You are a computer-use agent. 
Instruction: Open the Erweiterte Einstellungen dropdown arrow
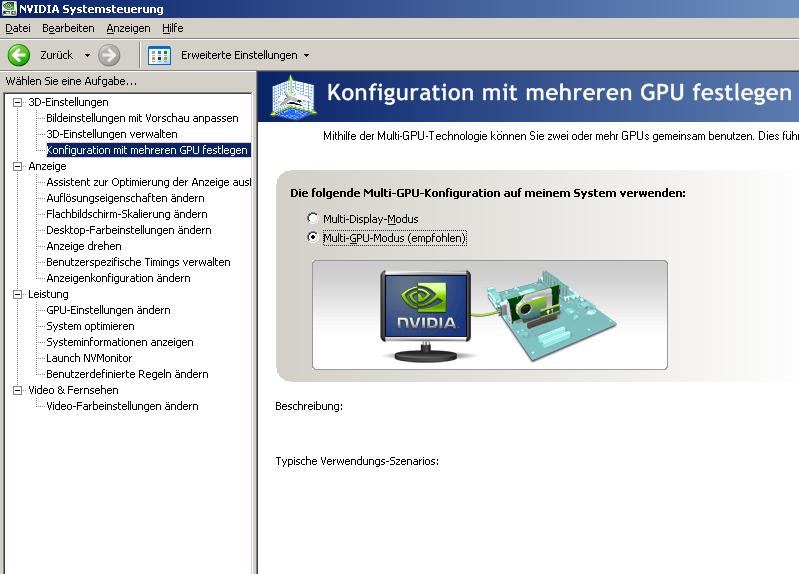click(x=306, y=55)
